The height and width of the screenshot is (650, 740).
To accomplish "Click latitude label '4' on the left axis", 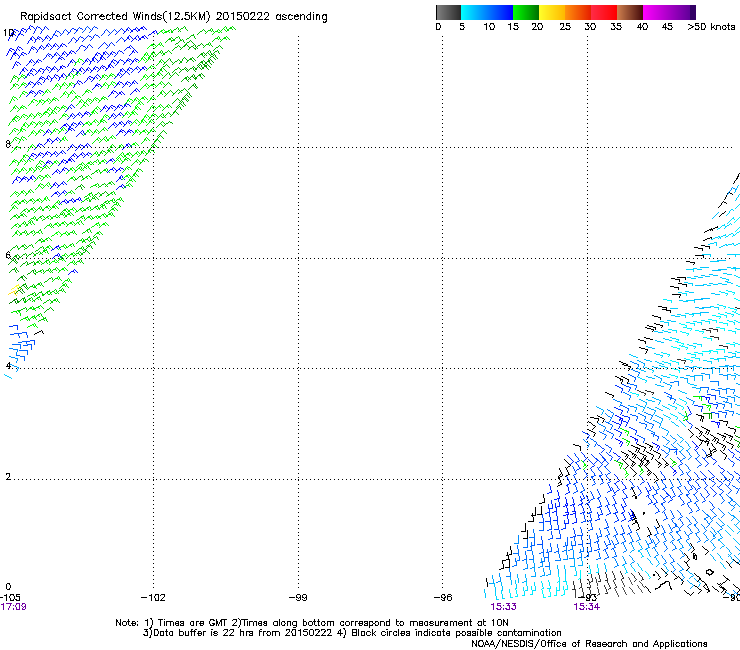I will tap(8, 366).
